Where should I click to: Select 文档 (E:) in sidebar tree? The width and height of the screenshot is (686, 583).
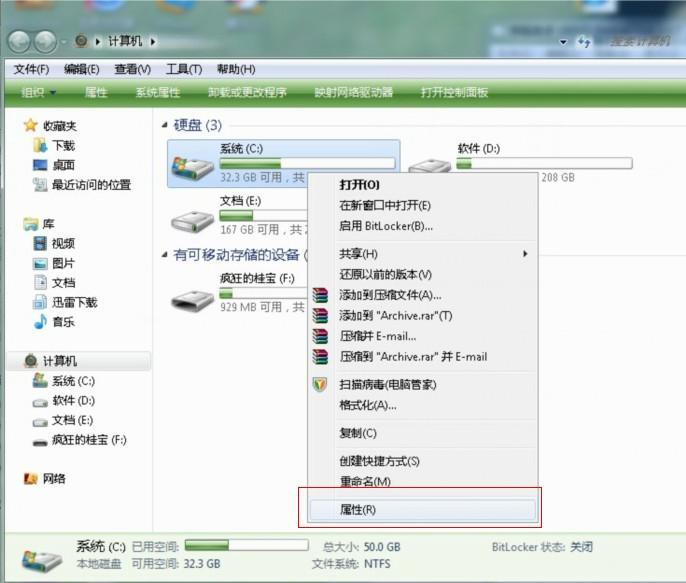click(x=63, y=420)
